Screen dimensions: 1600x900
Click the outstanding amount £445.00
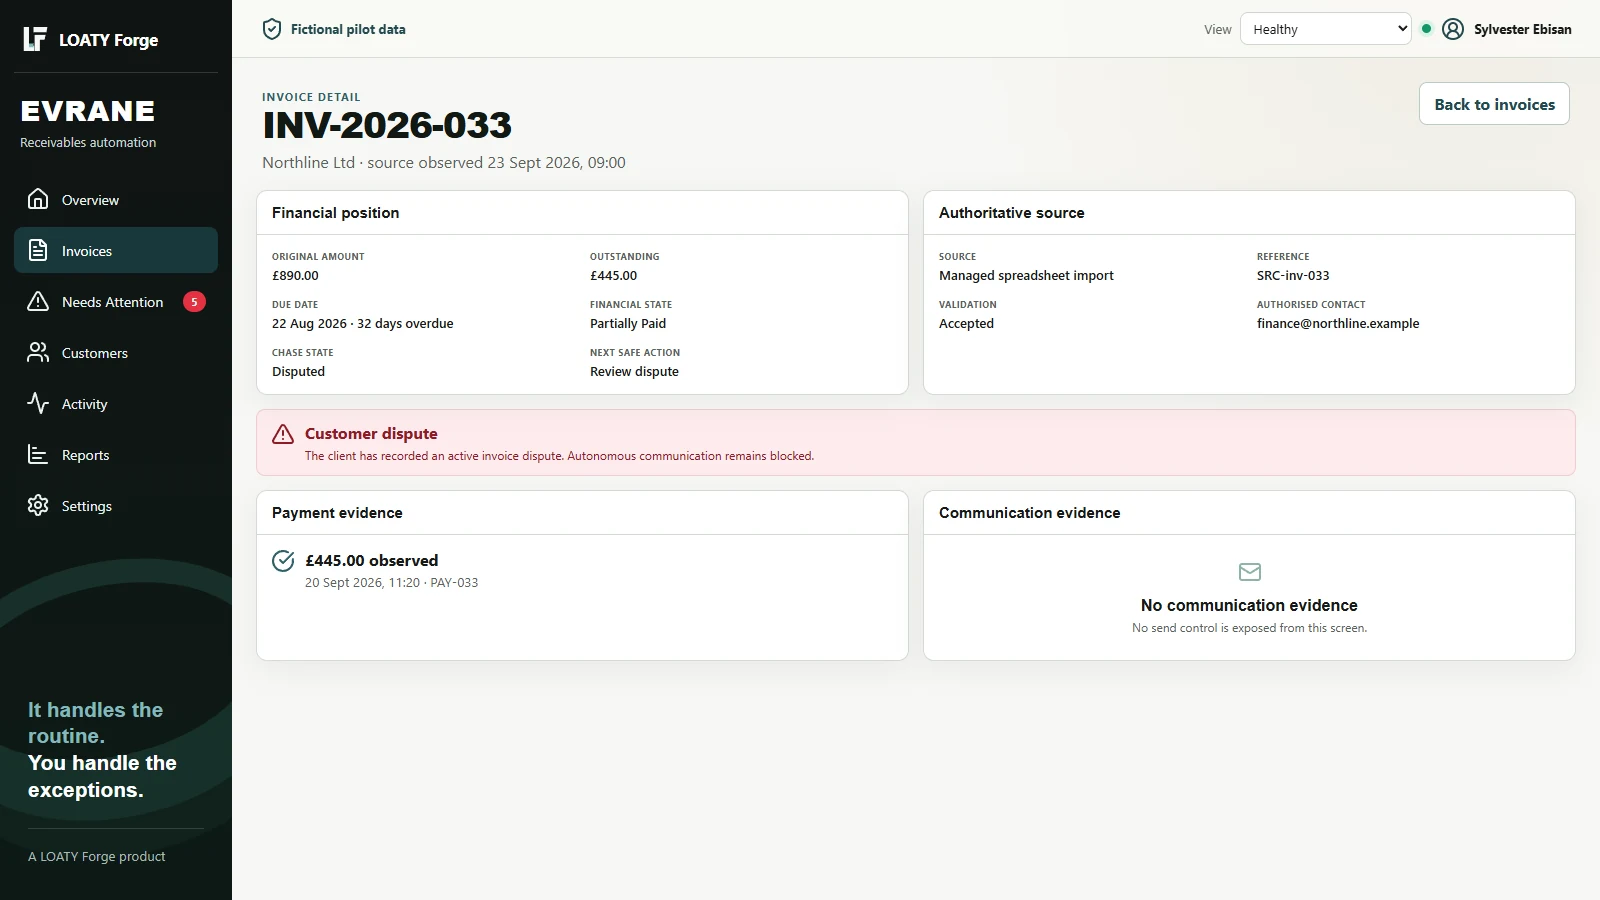coord(613,276)
